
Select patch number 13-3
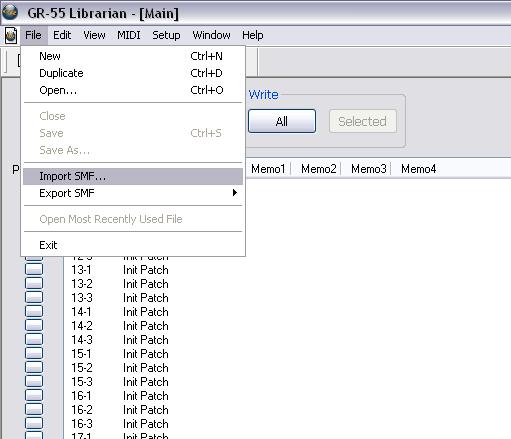click(82, 298)
